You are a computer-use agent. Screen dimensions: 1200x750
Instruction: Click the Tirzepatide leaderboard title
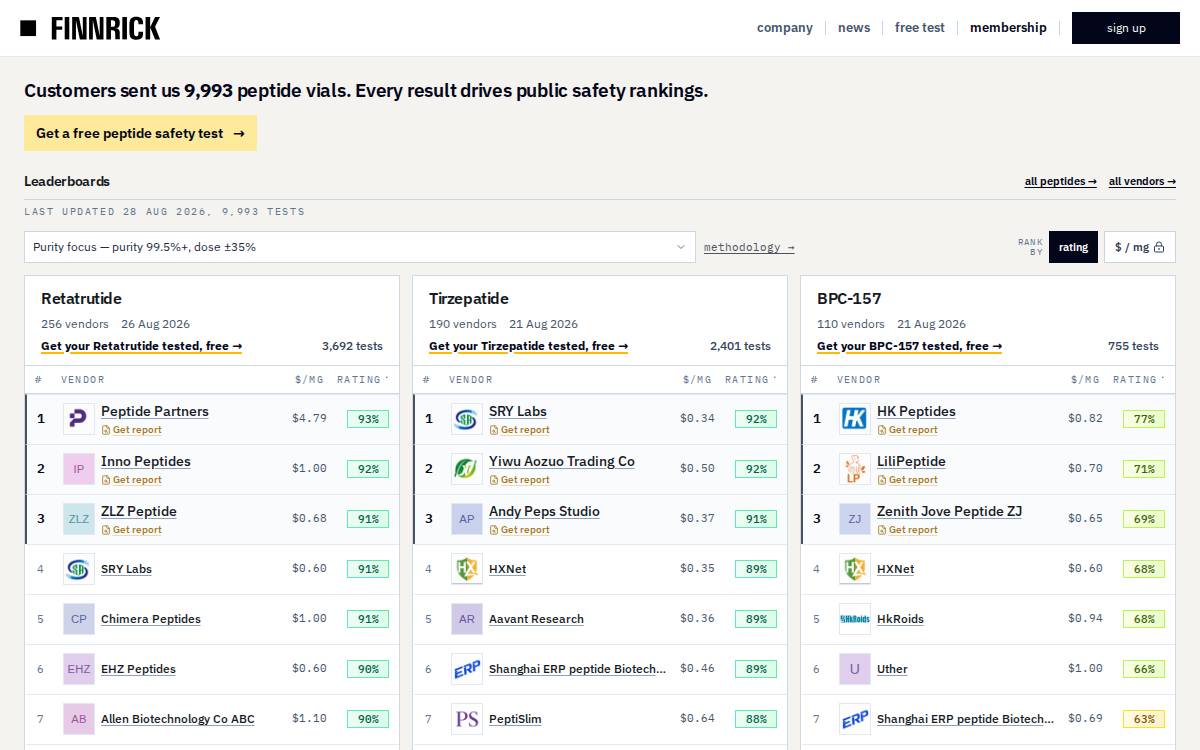coord(469,298)
